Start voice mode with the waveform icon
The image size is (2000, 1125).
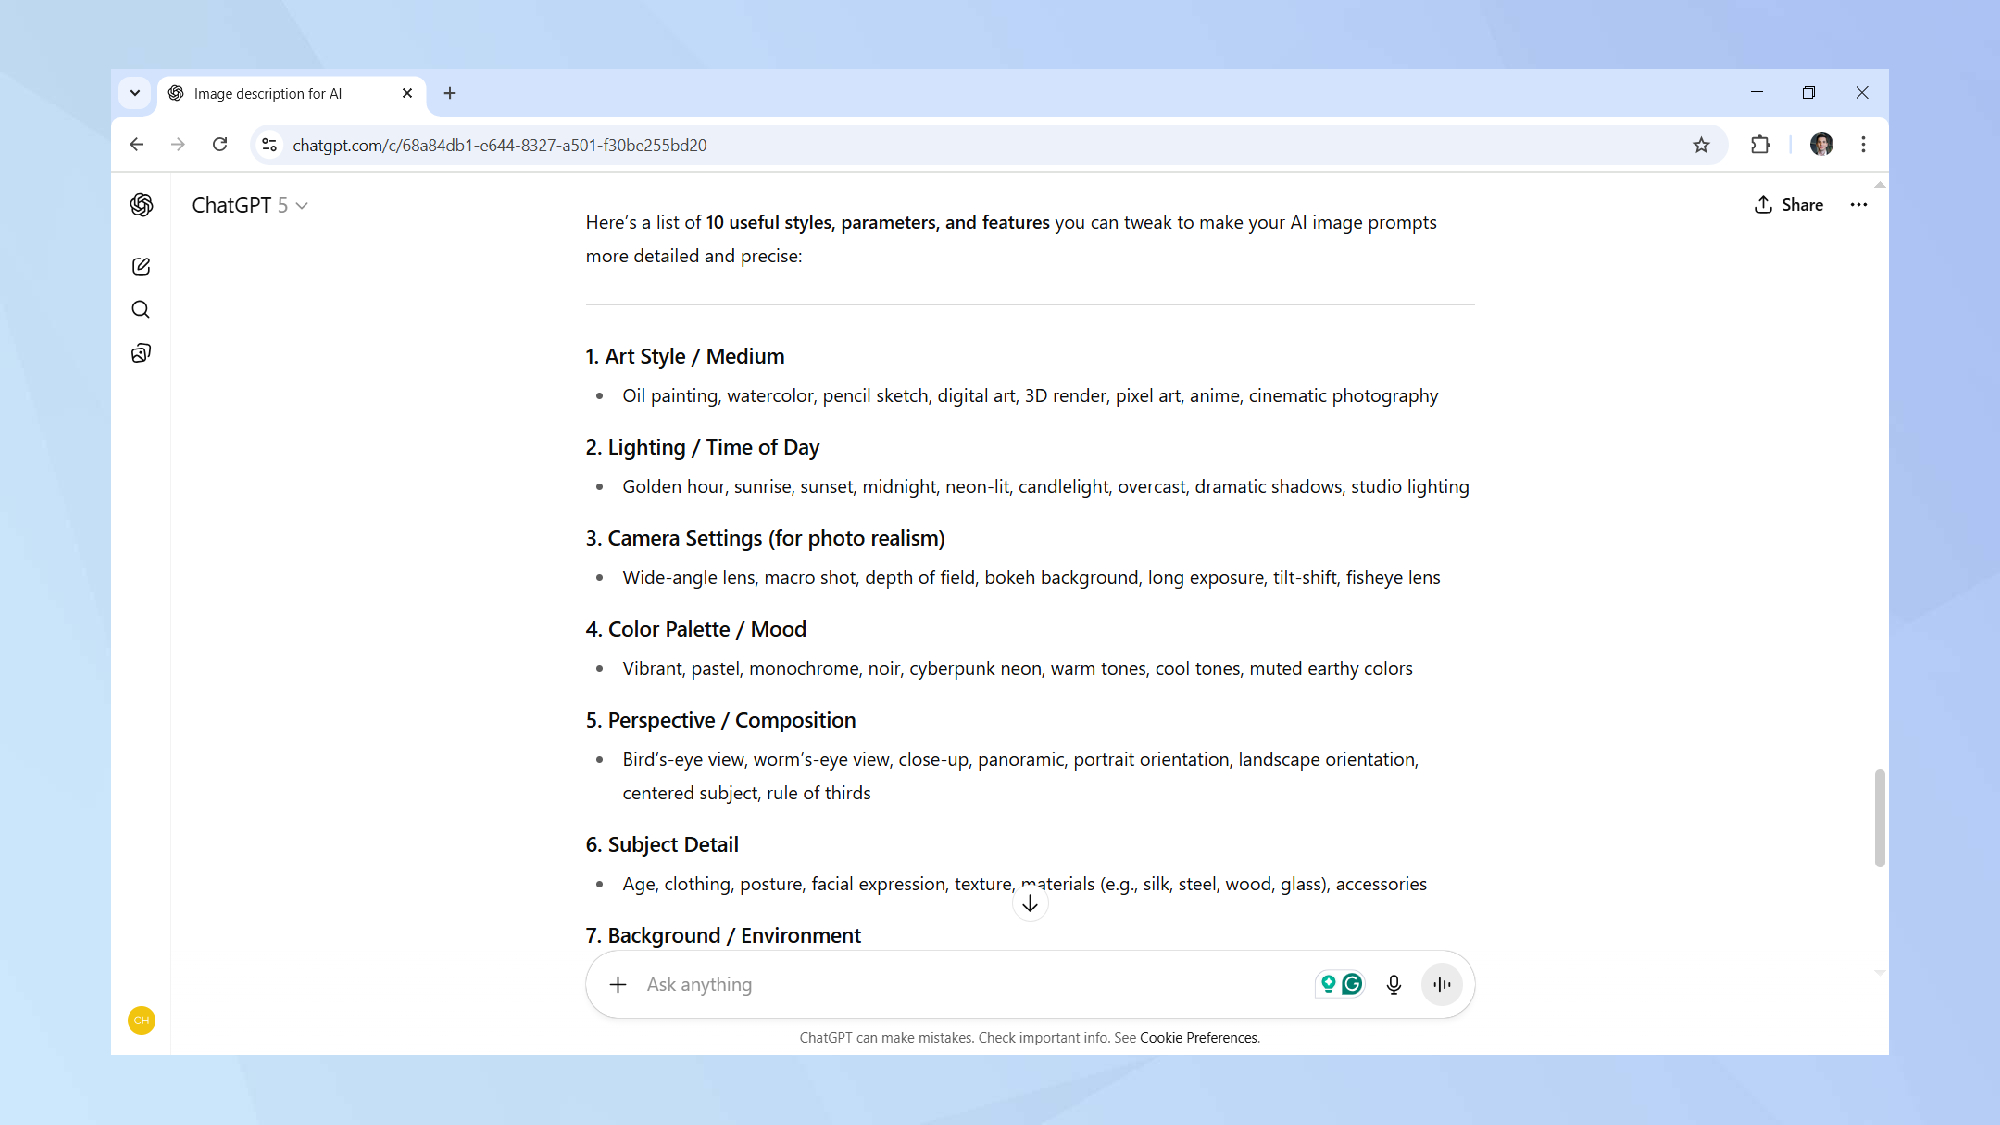[x=1441, y=984]
